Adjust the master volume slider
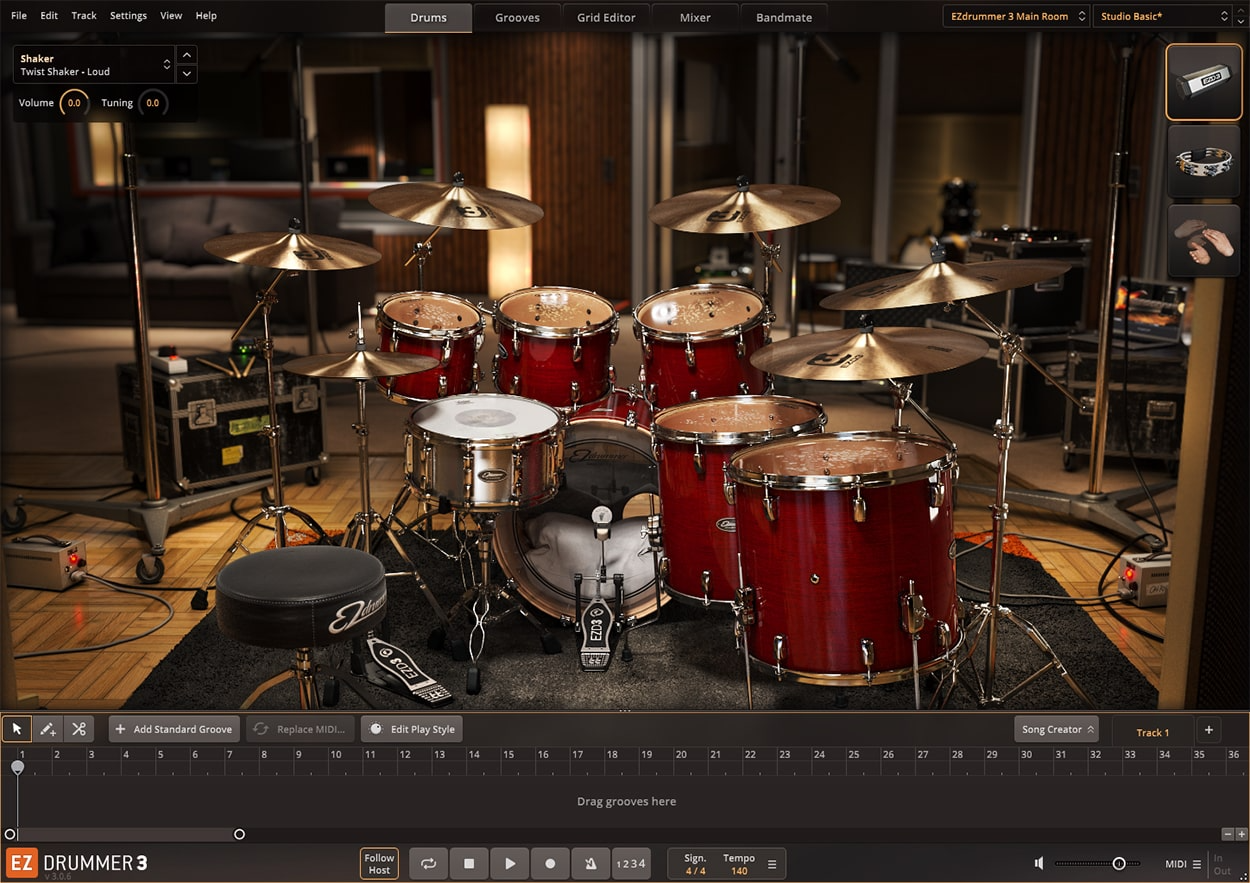This screenshot has height=883, width=1250. point(1119,863)
